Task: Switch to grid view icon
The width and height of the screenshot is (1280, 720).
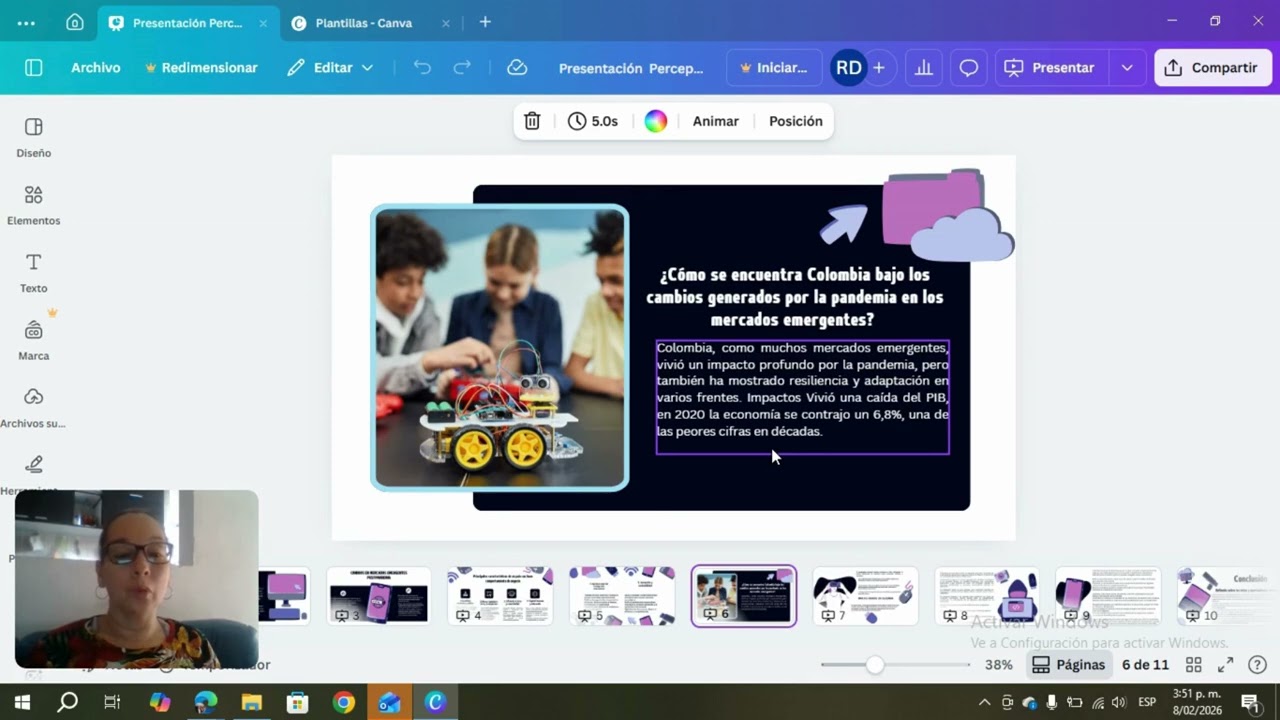Action: pos(1193,665)
